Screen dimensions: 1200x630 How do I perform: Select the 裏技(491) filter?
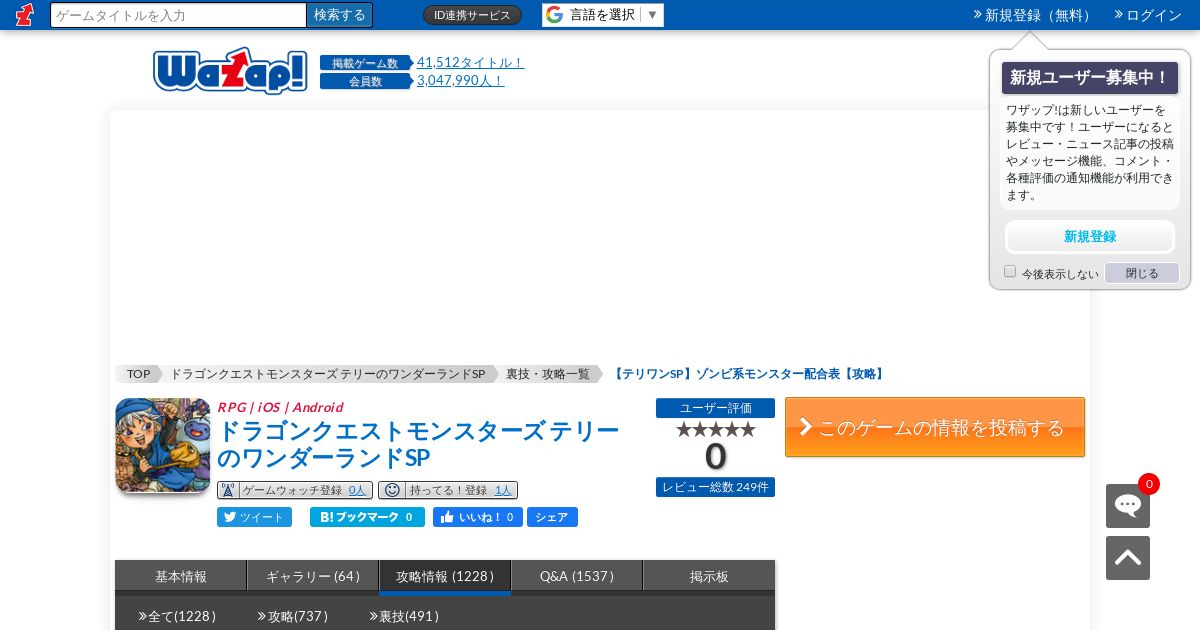click(404, 616)
